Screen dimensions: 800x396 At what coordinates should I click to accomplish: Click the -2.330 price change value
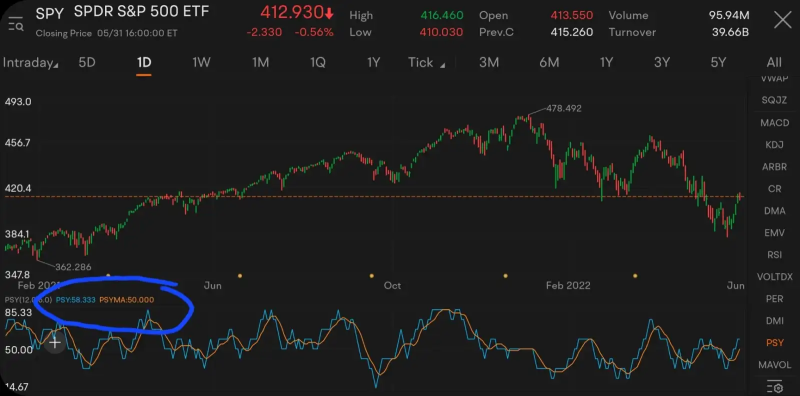pos(264,33)
